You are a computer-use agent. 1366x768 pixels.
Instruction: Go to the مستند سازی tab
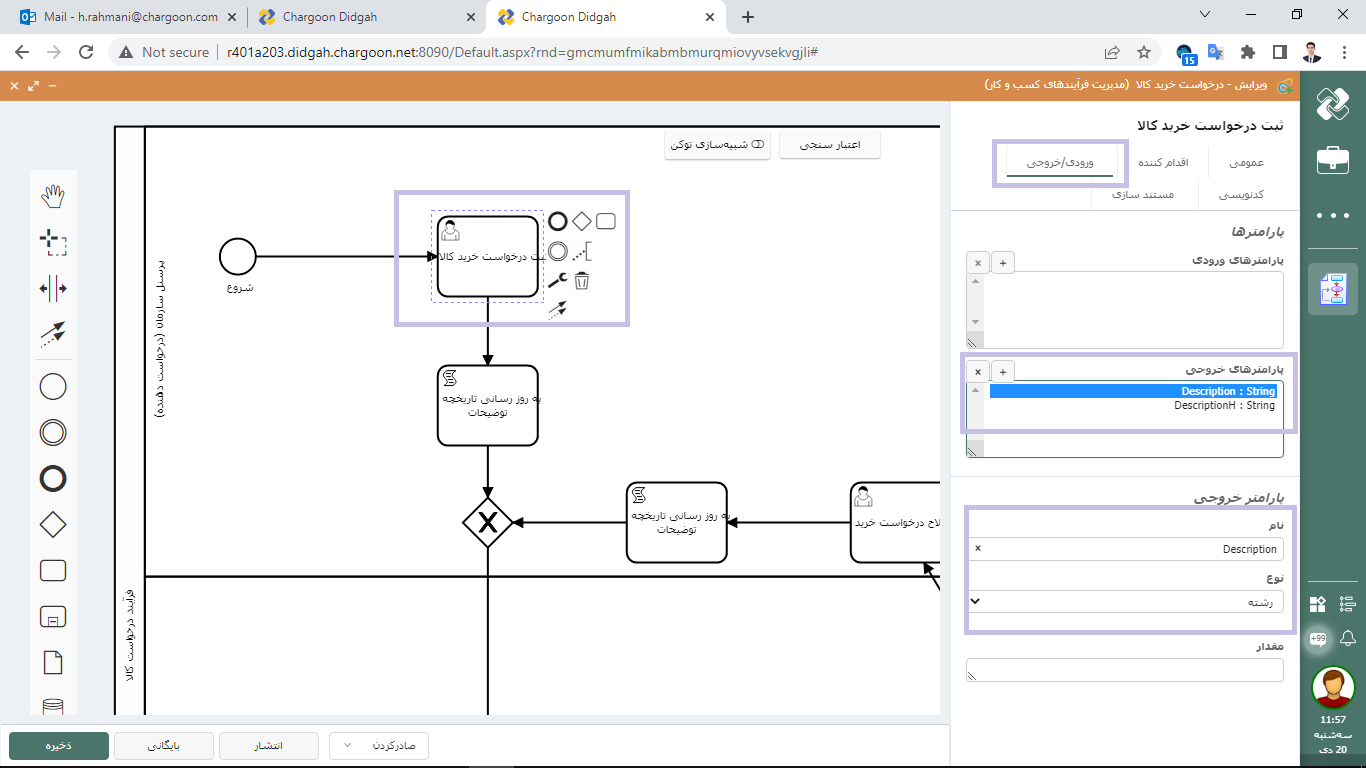tap(1143, 194)
